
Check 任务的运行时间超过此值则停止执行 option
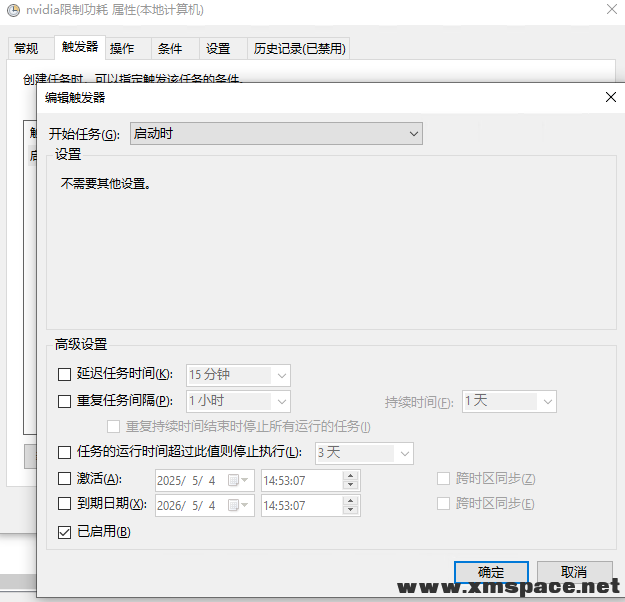pyautogui.click(x=64, y=452)
